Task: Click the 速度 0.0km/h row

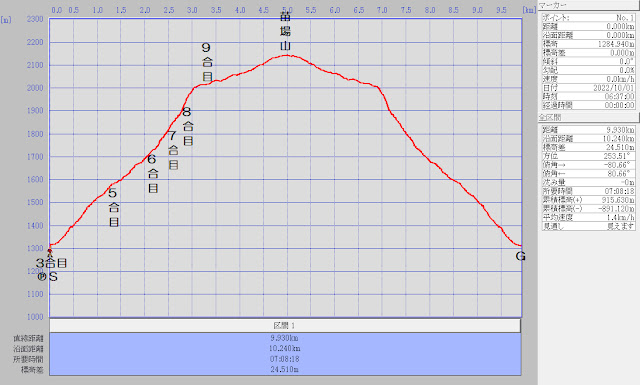Action: (589, 79)
